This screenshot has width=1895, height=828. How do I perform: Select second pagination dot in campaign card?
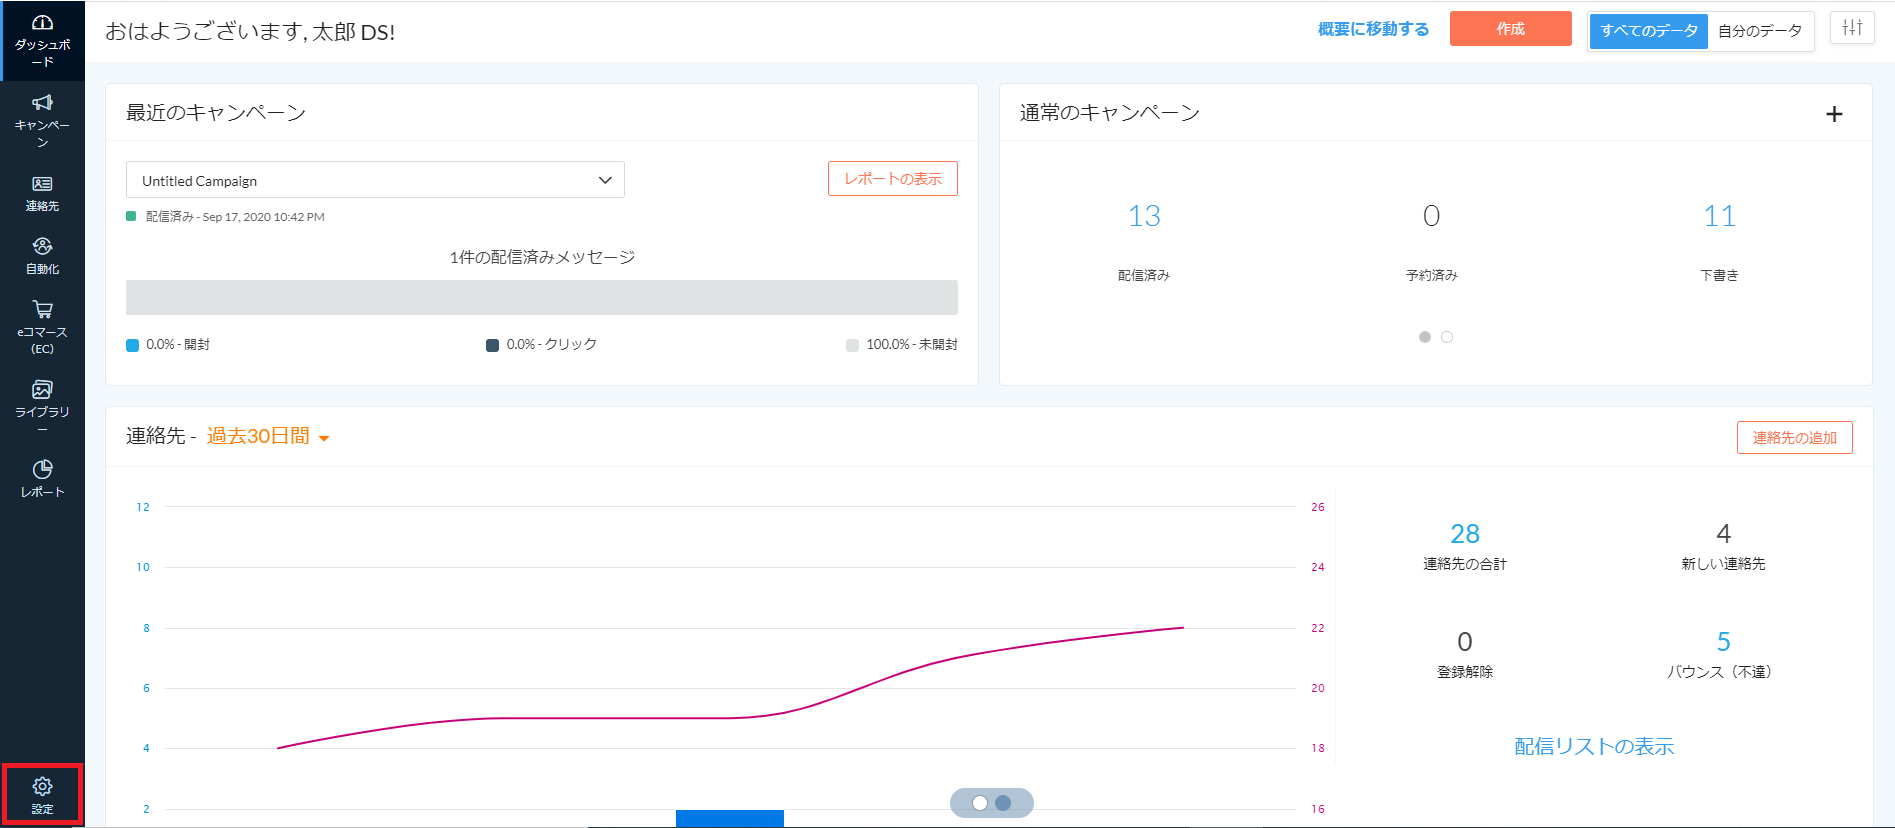[1446, 337]
